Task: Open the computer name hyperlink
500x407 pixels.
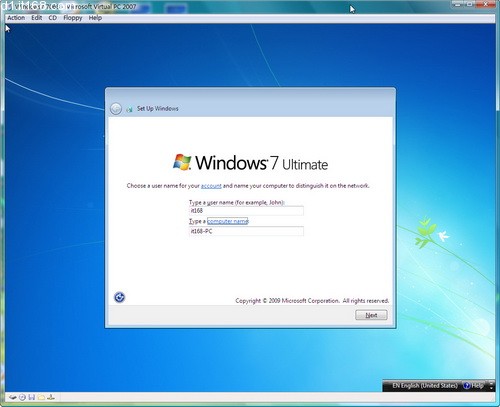Action: pos(228,221)
